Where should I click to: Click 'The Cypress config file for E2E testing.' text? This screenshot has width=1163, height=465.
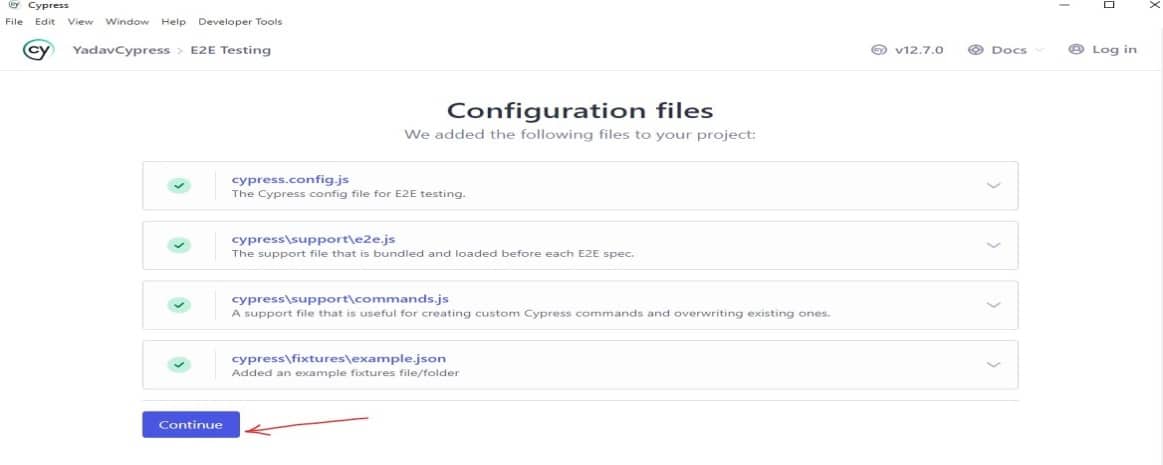[x=348, y=194]
